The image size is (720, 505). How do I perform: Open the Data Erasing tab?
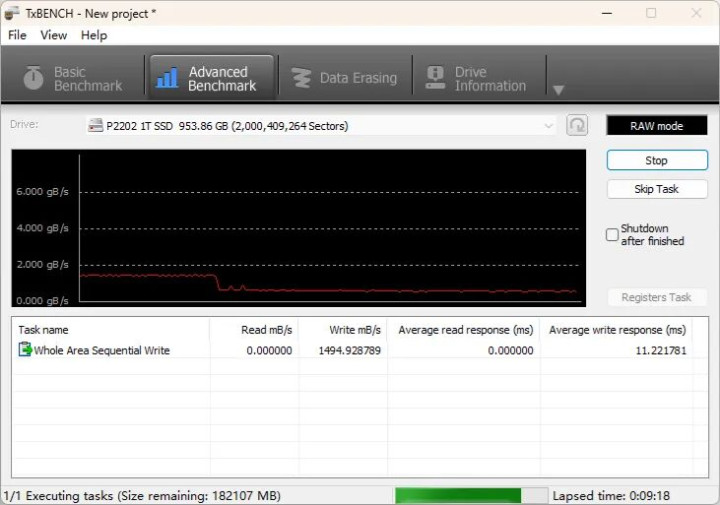[x=345, y=79]
